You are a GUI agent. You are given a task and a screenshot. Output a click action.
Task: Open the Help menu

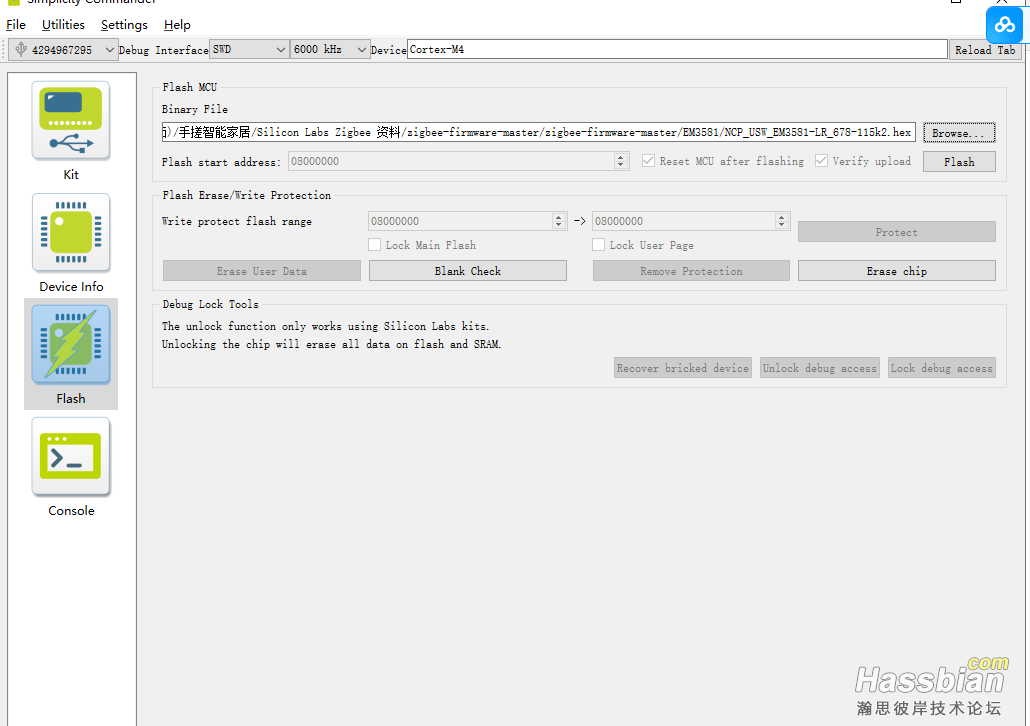click(177, 25)
